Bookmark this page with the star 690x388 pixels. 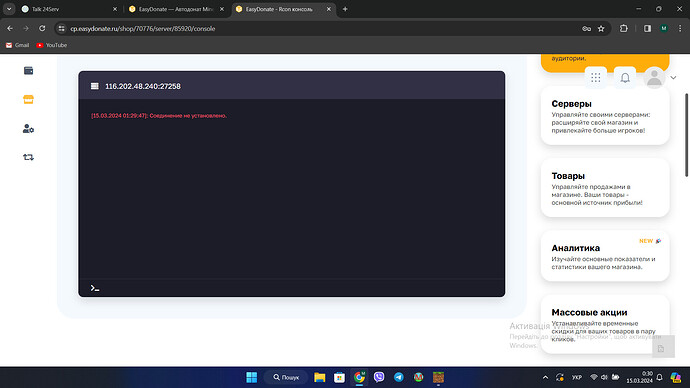[601, 29]
